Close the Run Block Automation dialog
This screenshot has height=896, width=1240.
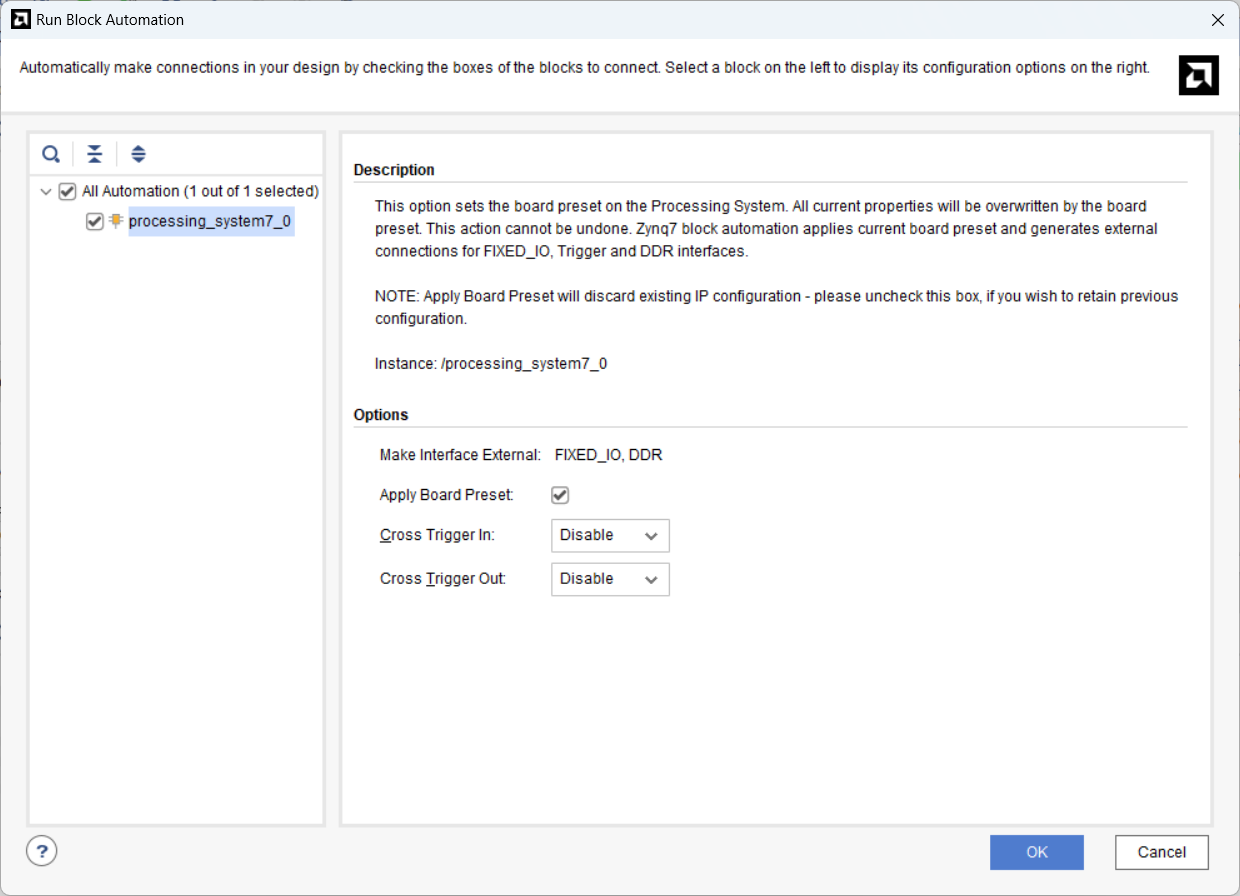(x=1217, y=20)
